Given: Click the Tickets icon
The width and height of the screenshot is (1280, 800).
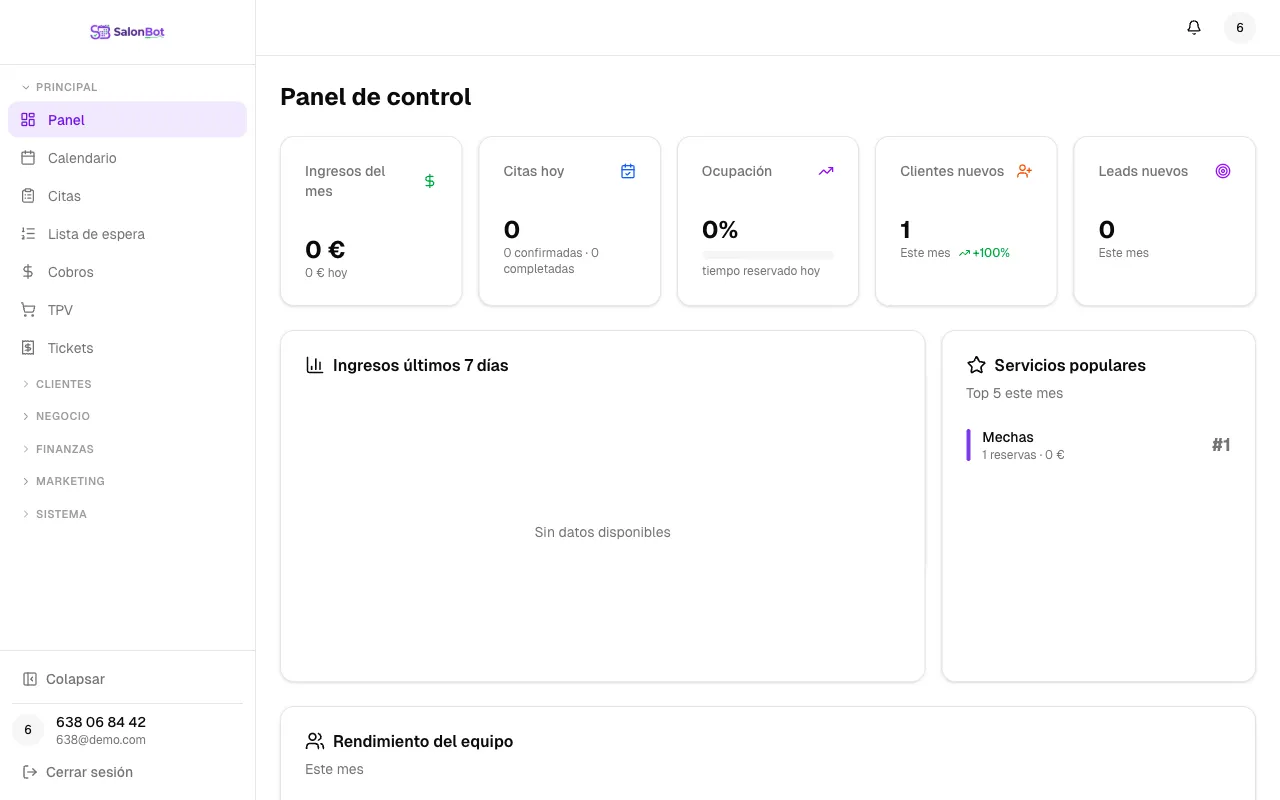Looking at the screenshot, I should 27,348.
